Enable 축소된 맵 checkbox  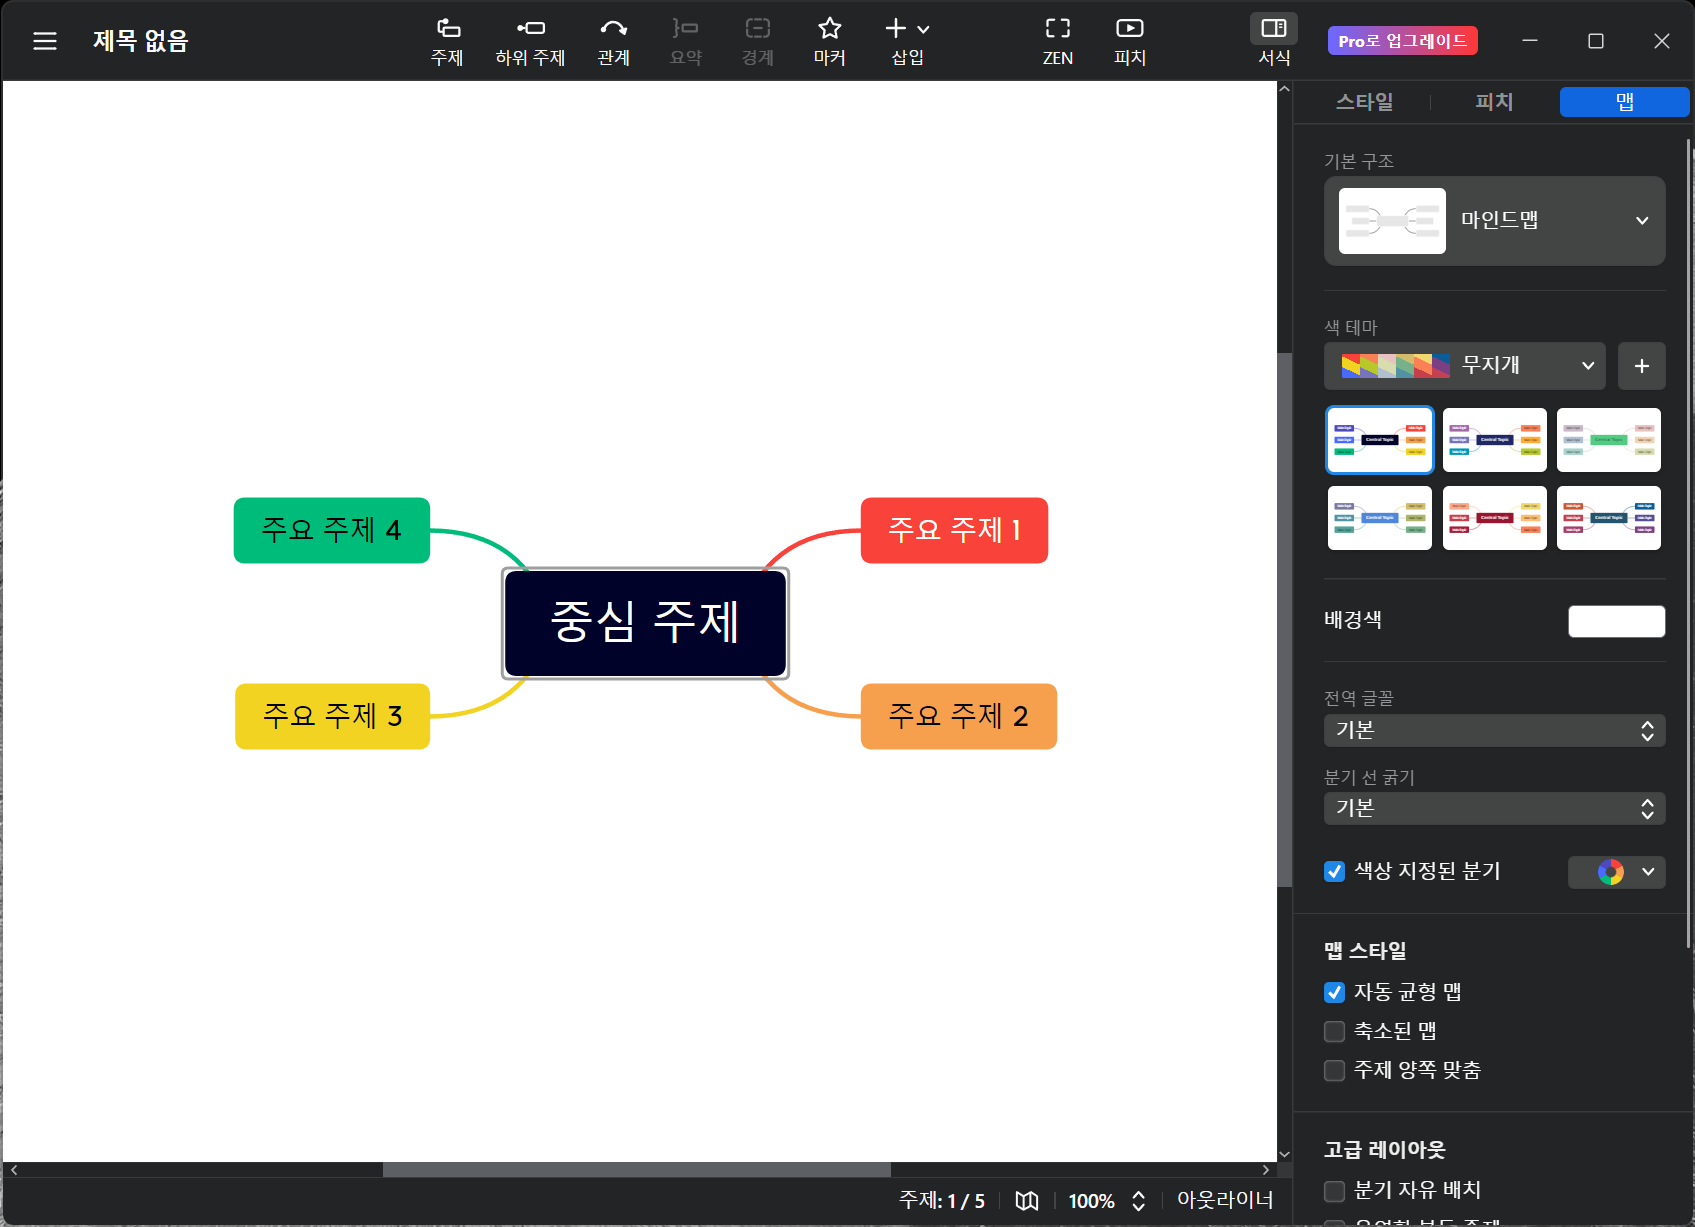point(1334,1031)
